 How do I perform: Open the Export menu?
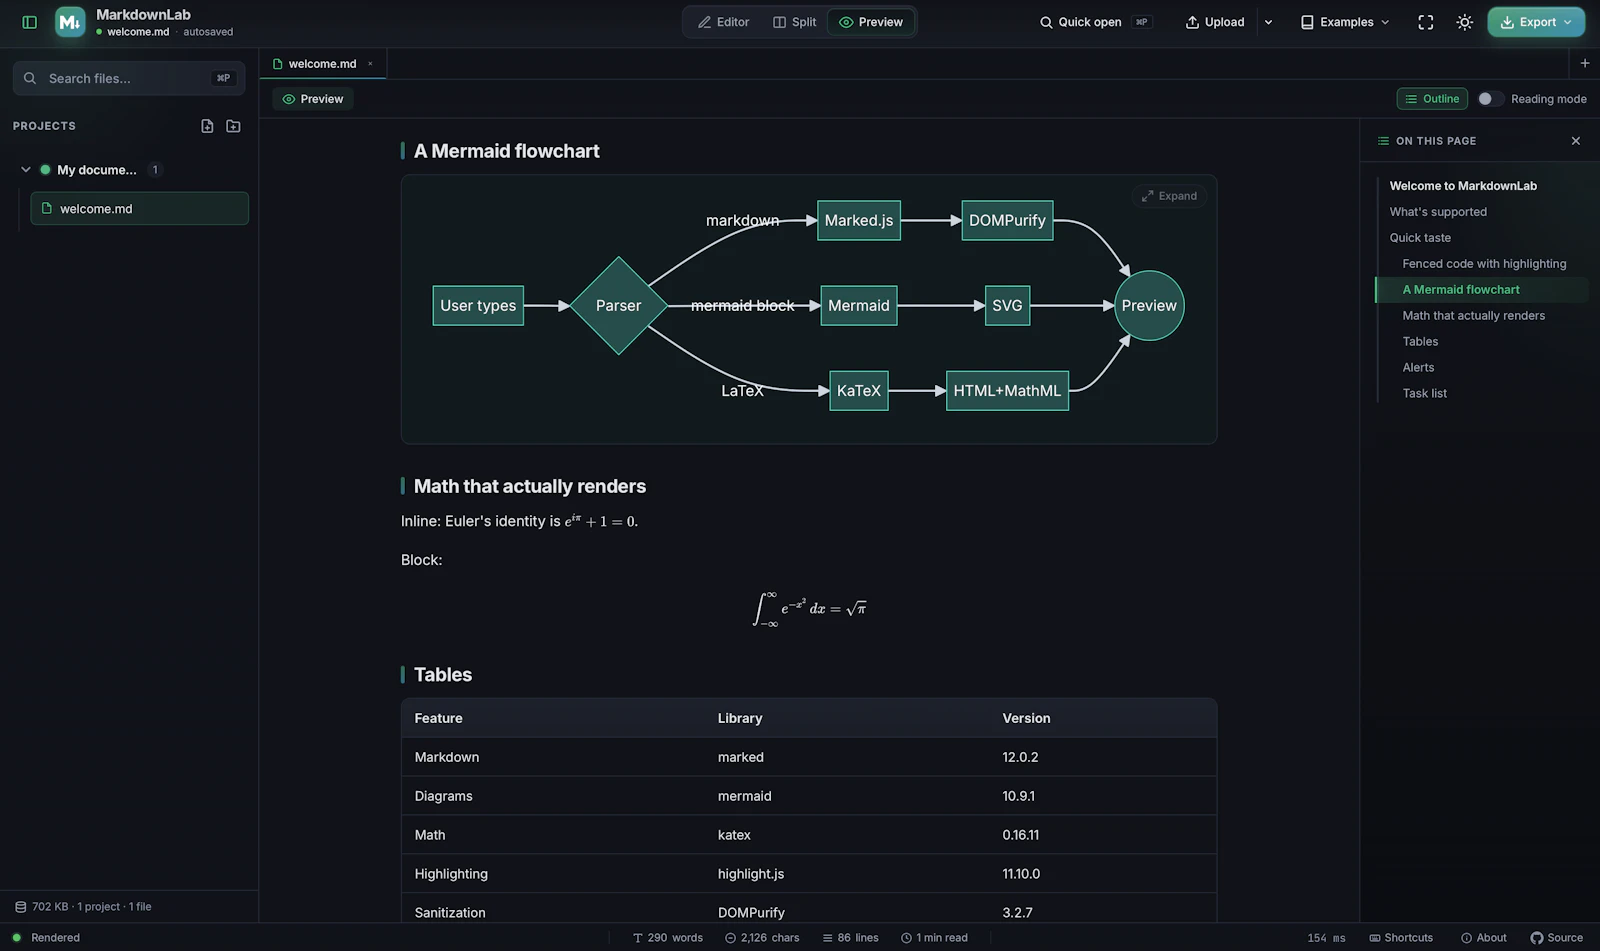pyautogui.click(x=1536, y=22)
